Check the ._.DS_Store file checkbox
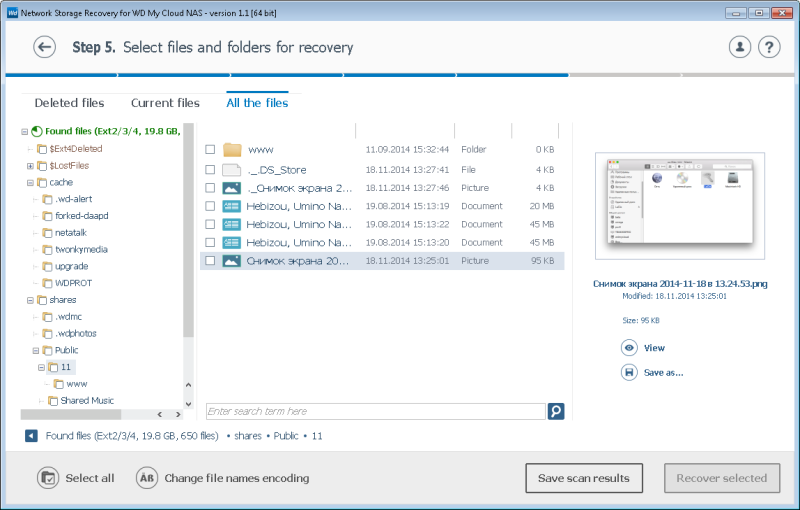This screenshot has height=510, width=800. tap(210, 169)
